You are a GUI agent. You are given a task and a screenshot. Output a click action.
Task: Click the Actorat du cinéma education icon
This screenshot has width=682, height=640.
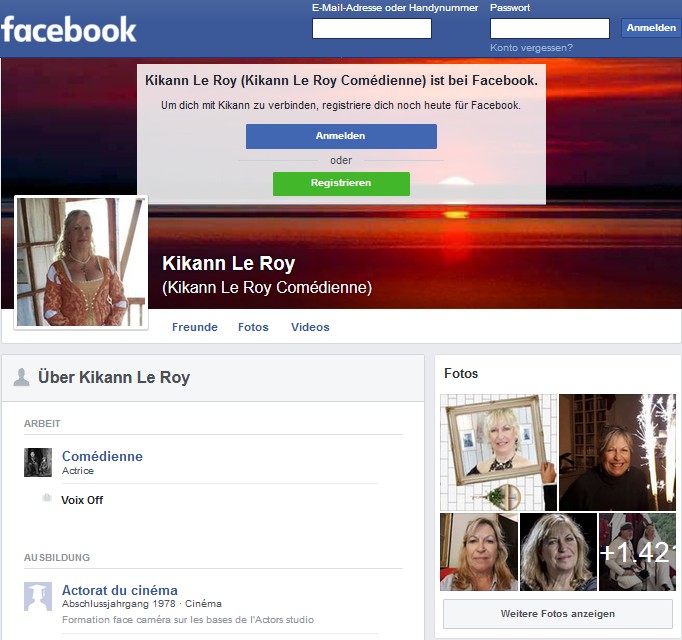coord(38,597)
